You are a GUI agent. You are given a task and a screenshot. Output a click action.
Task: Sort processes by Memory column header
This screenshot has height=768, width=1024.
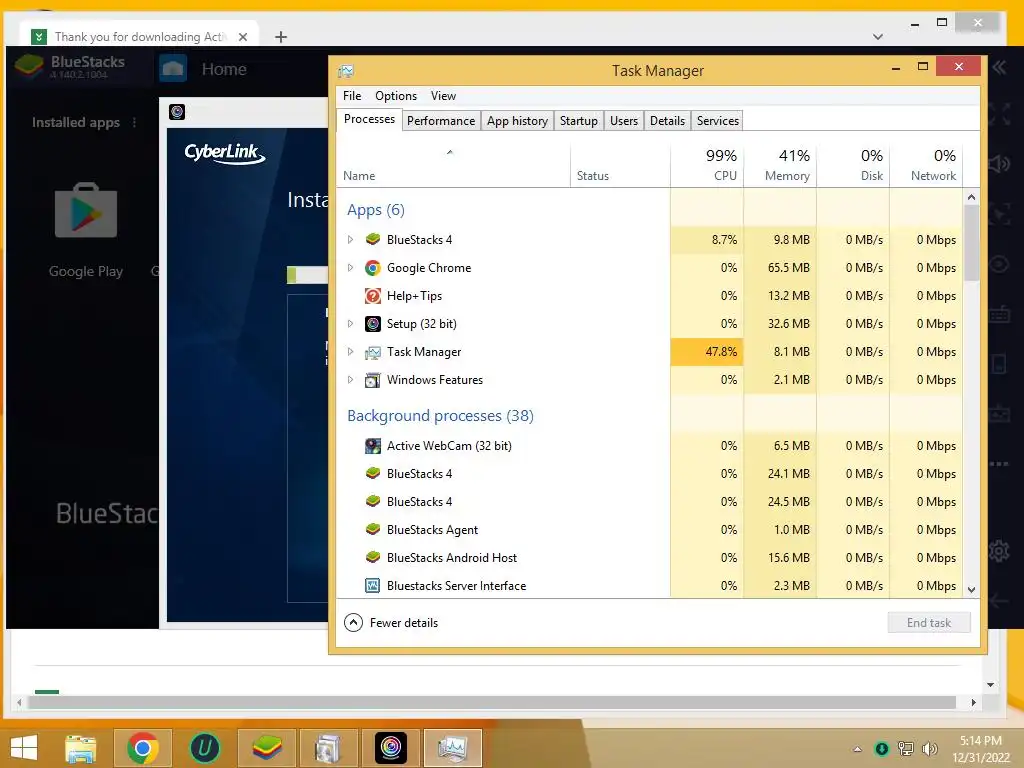pos(780,165)
